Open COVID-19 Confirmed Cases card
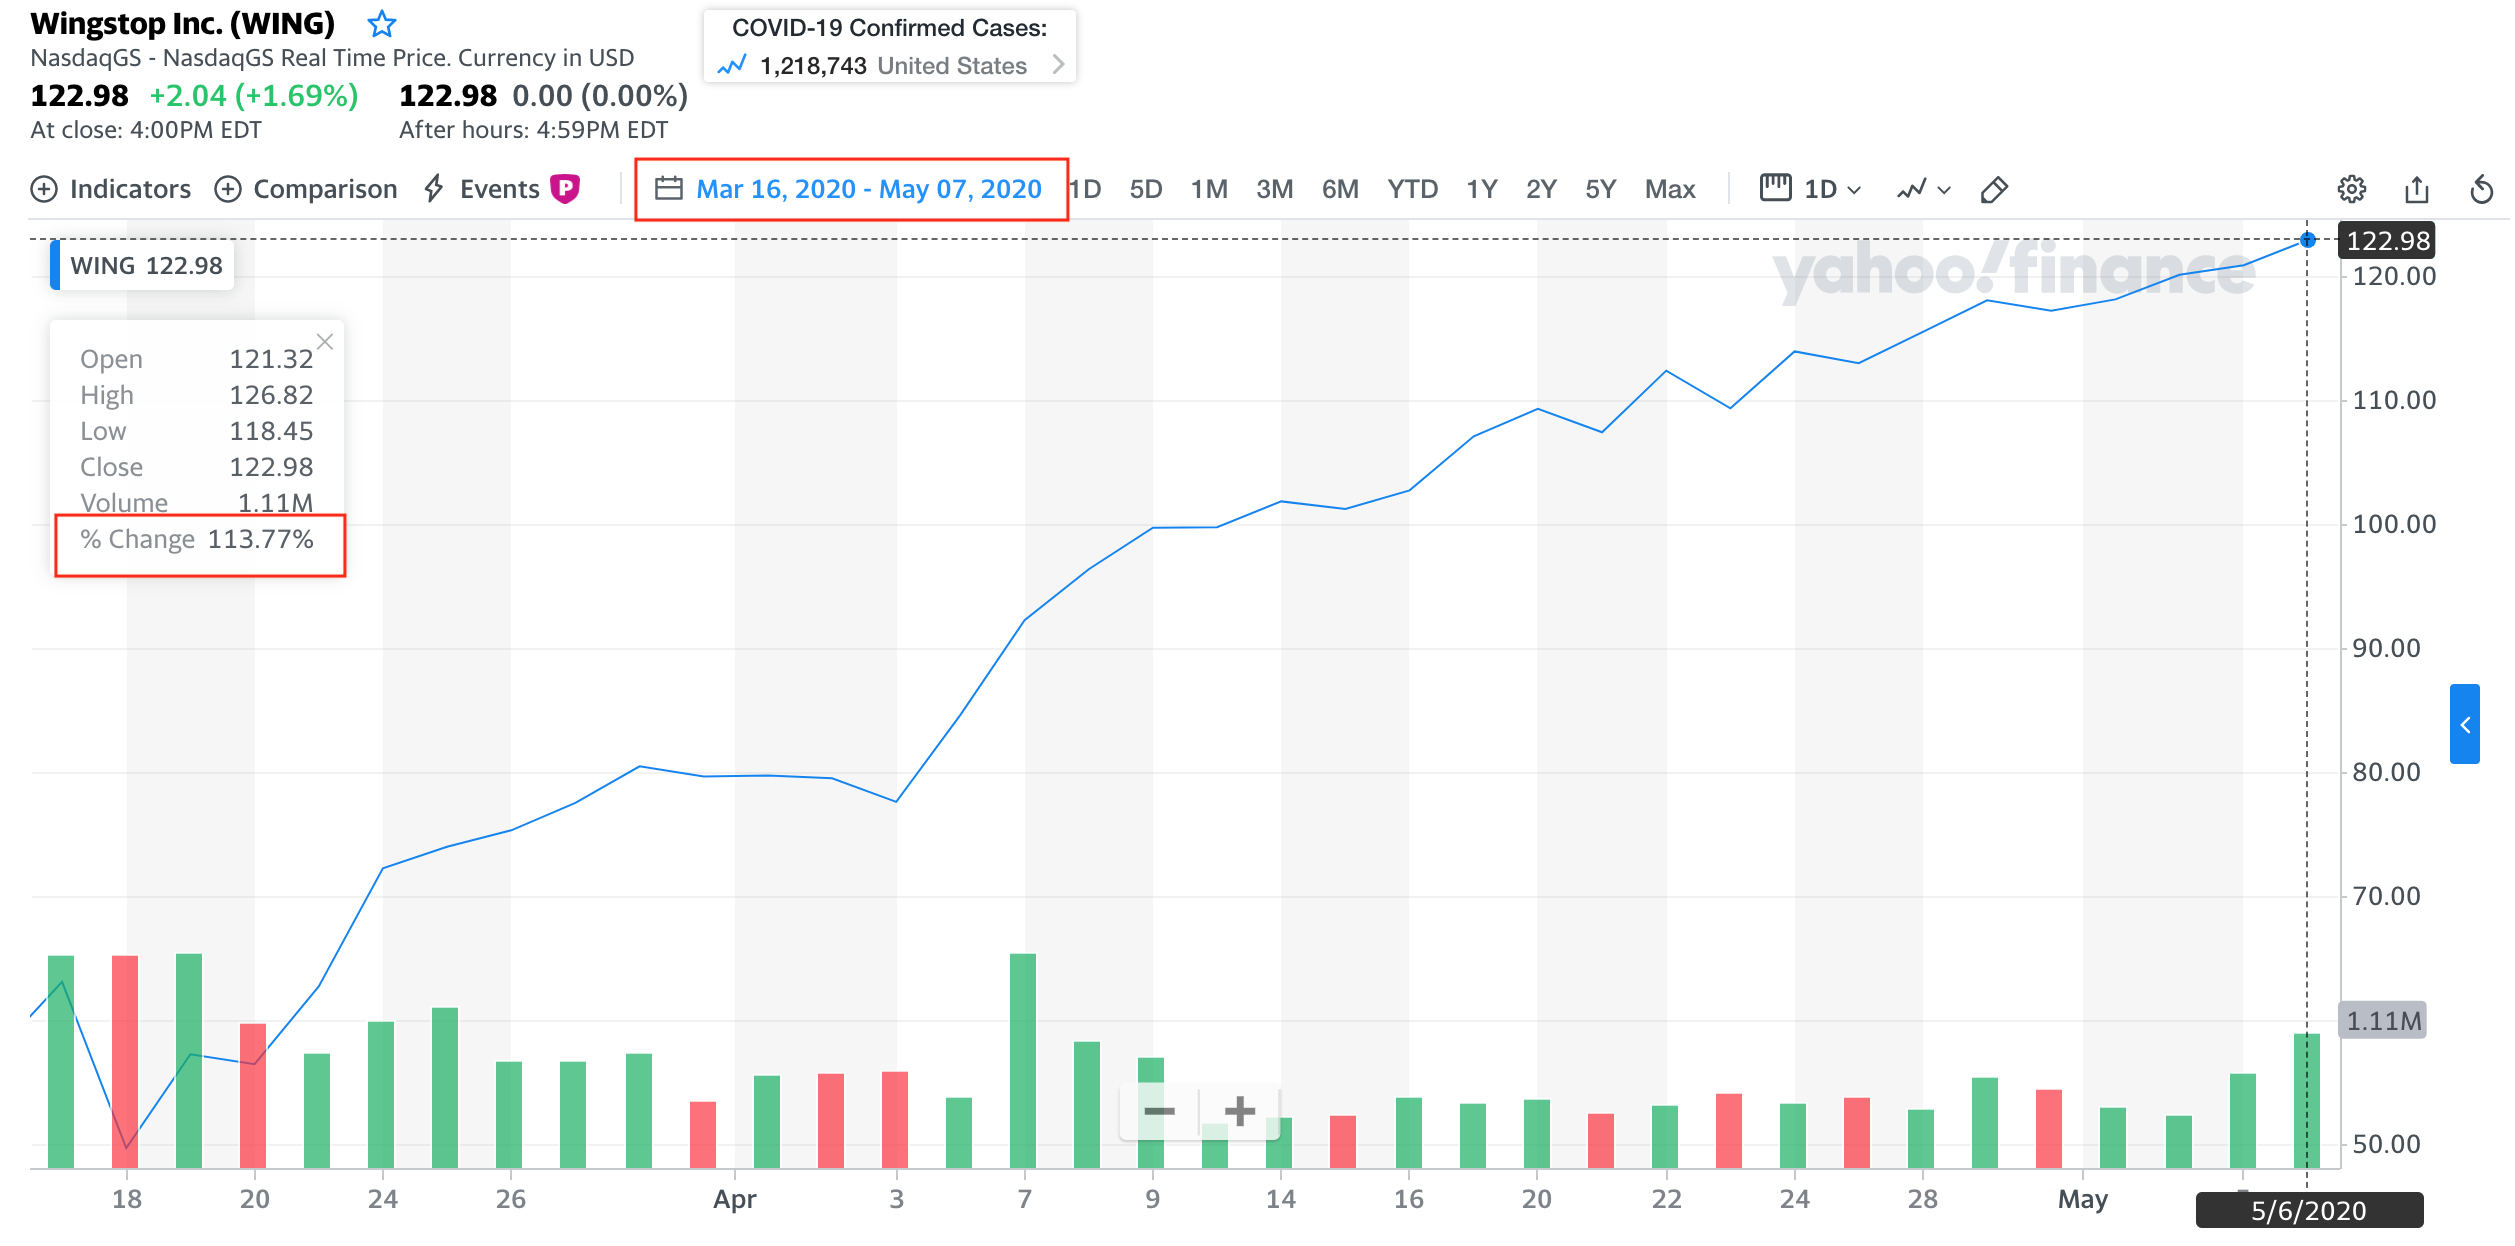This screenshot has height=1246, width=2515. coord(889,47)
